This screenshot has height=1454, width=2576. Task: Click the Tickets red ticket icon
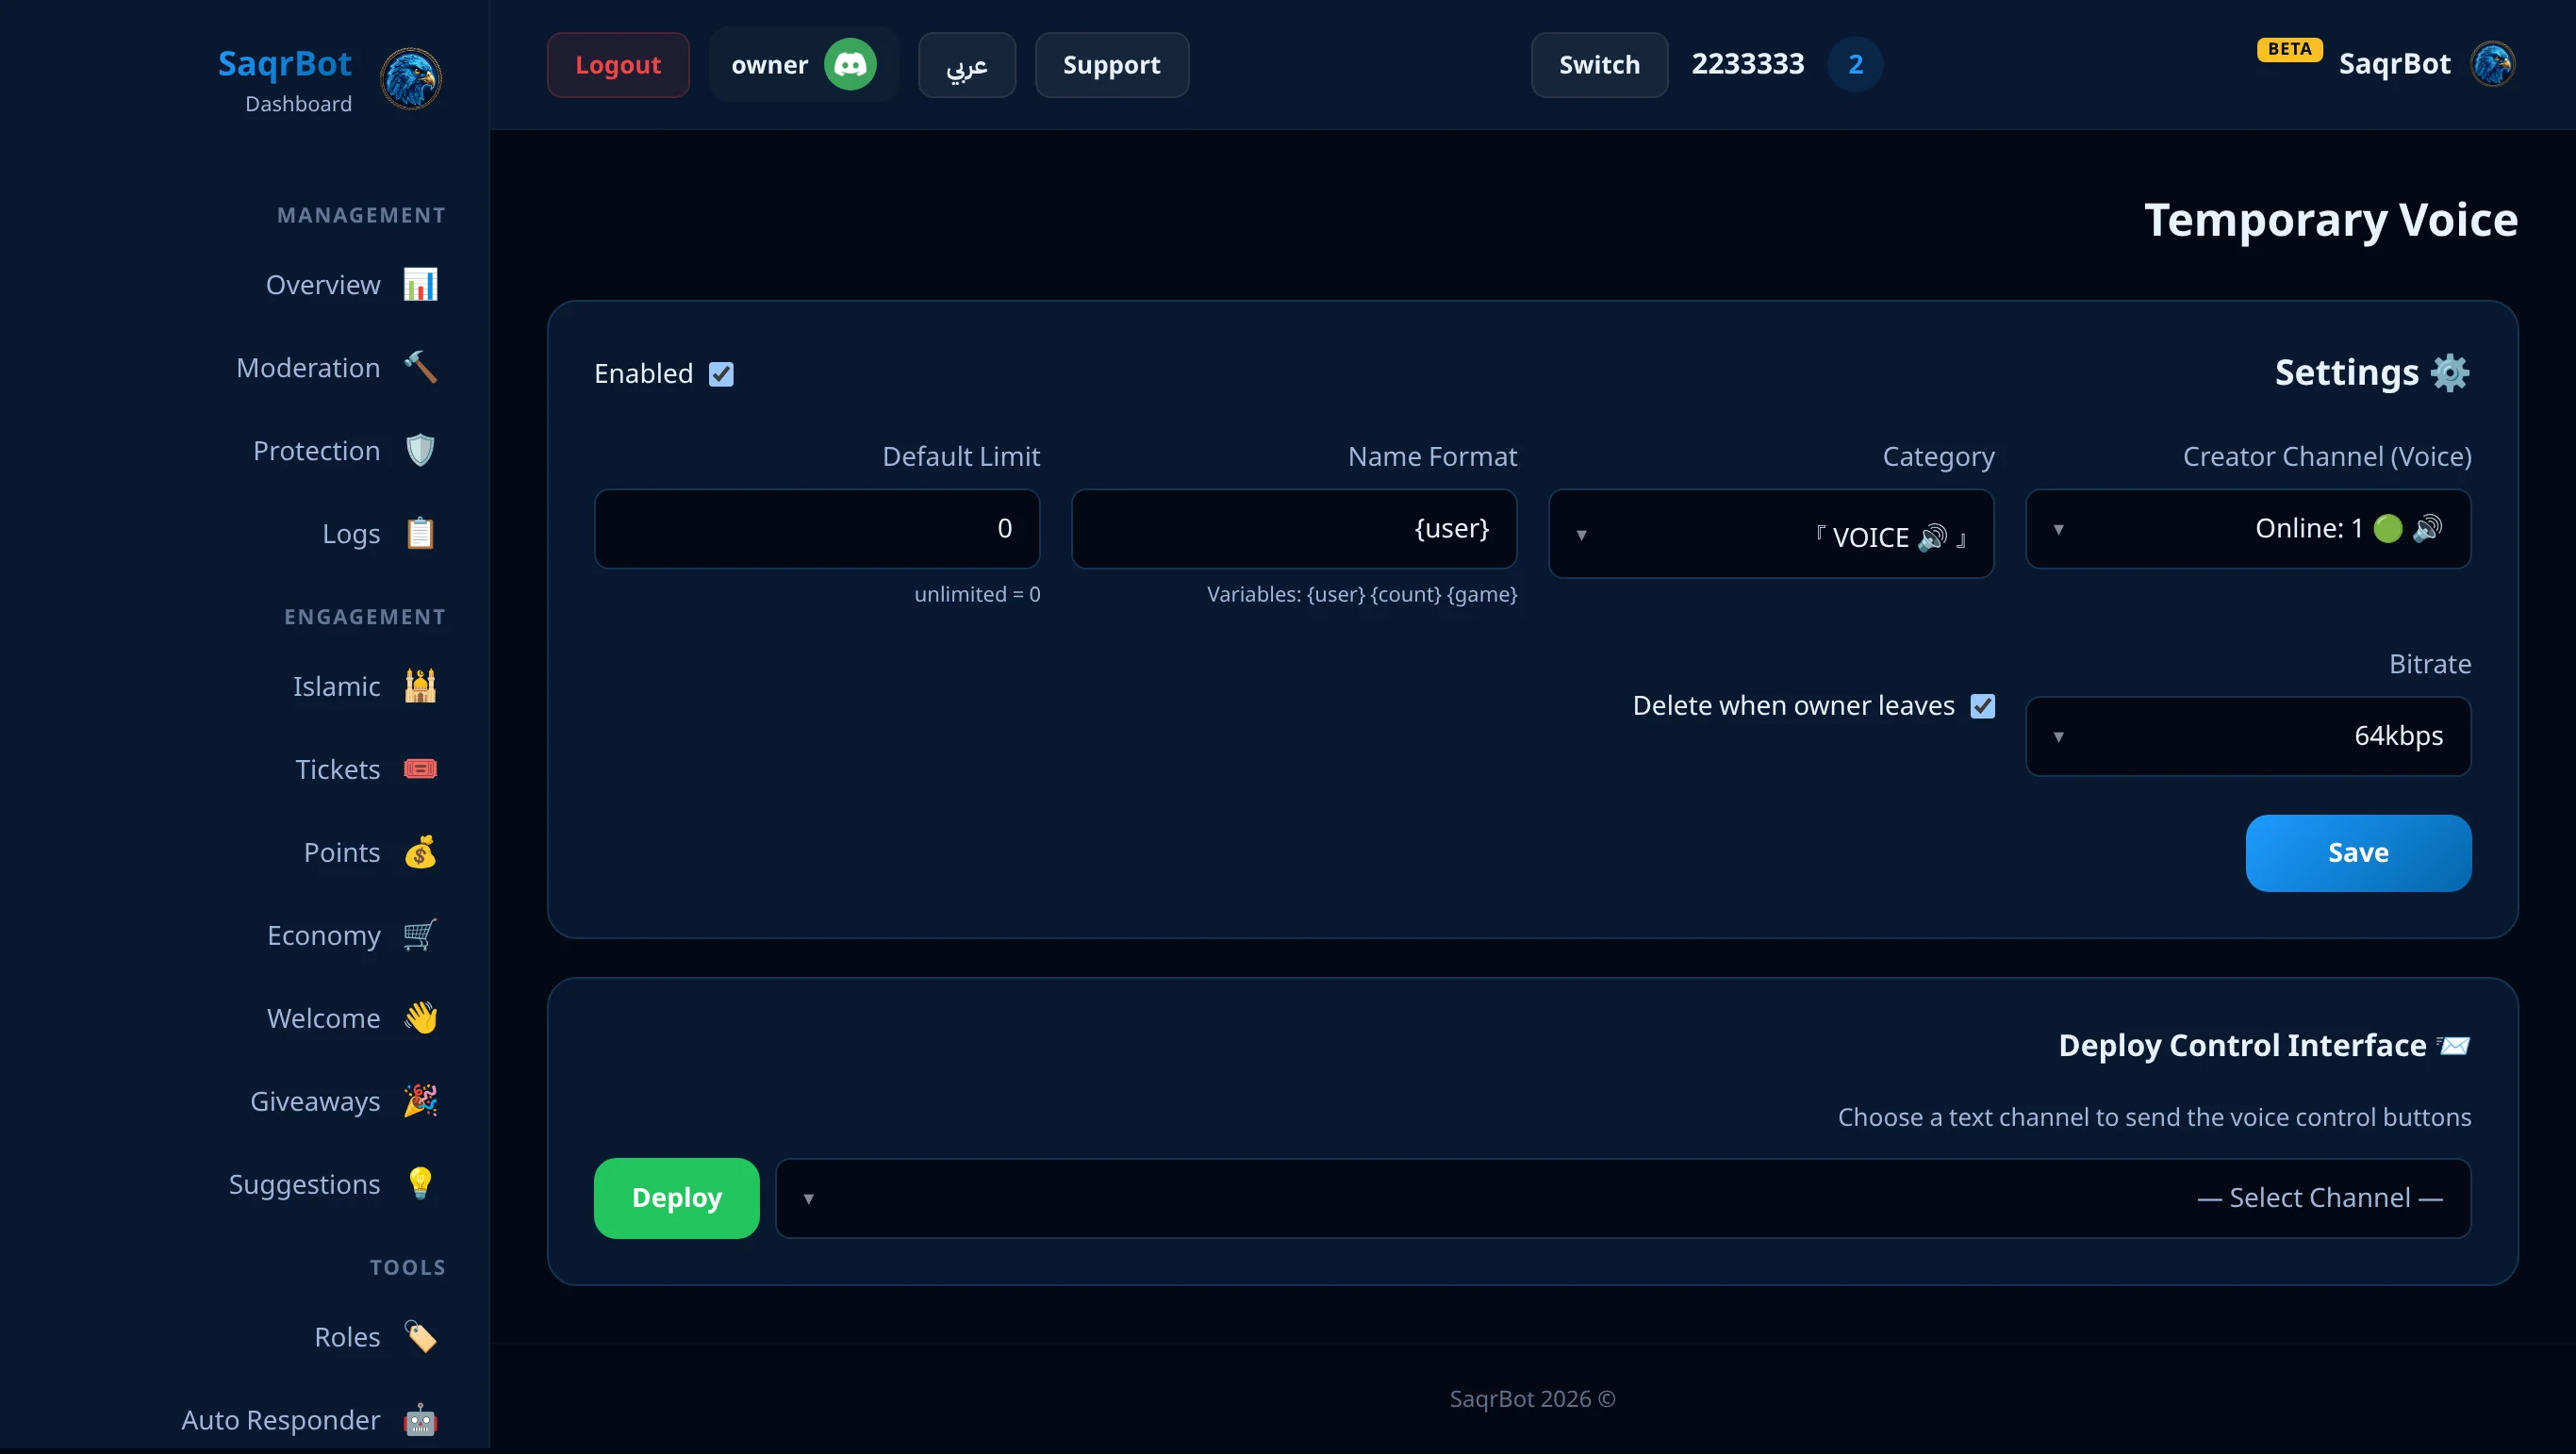coord(420,769)
